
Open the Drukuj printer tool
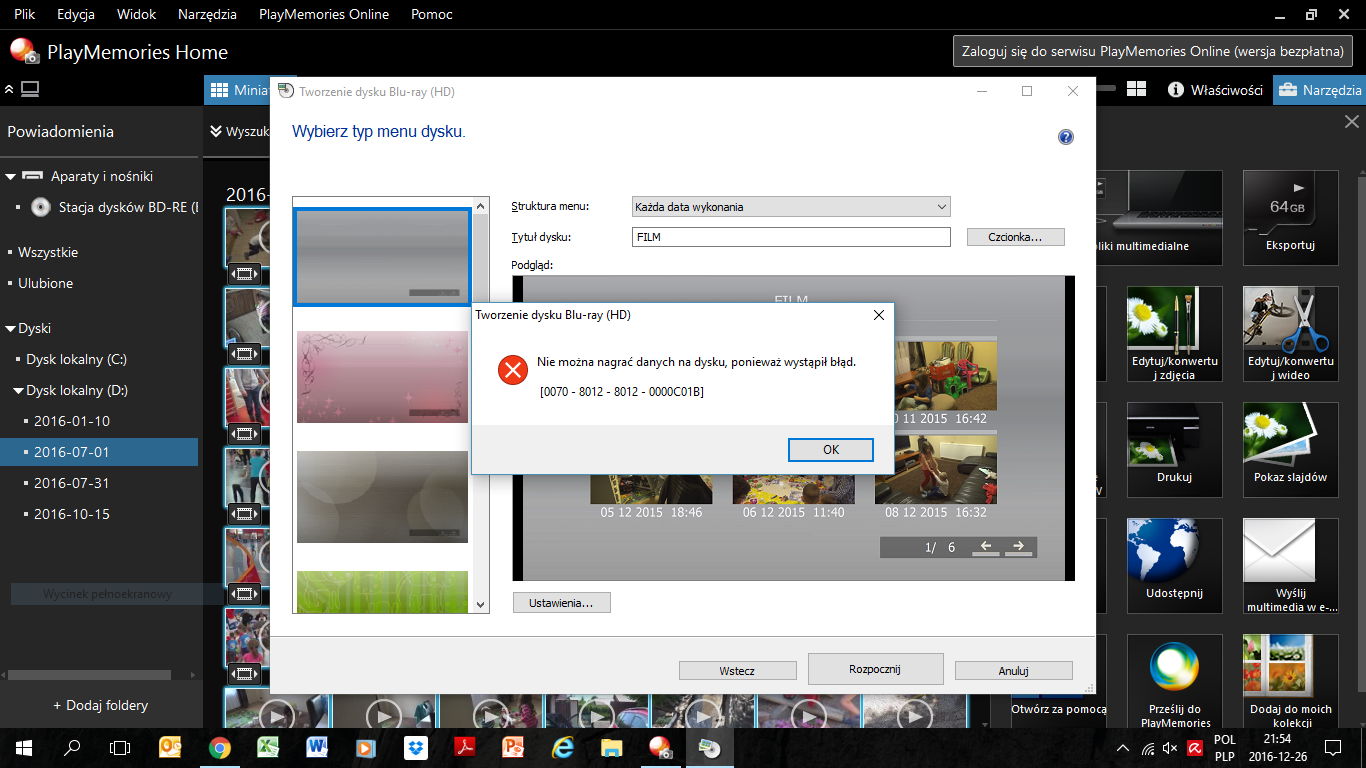pyautogui.click(x=1174, y=438)
